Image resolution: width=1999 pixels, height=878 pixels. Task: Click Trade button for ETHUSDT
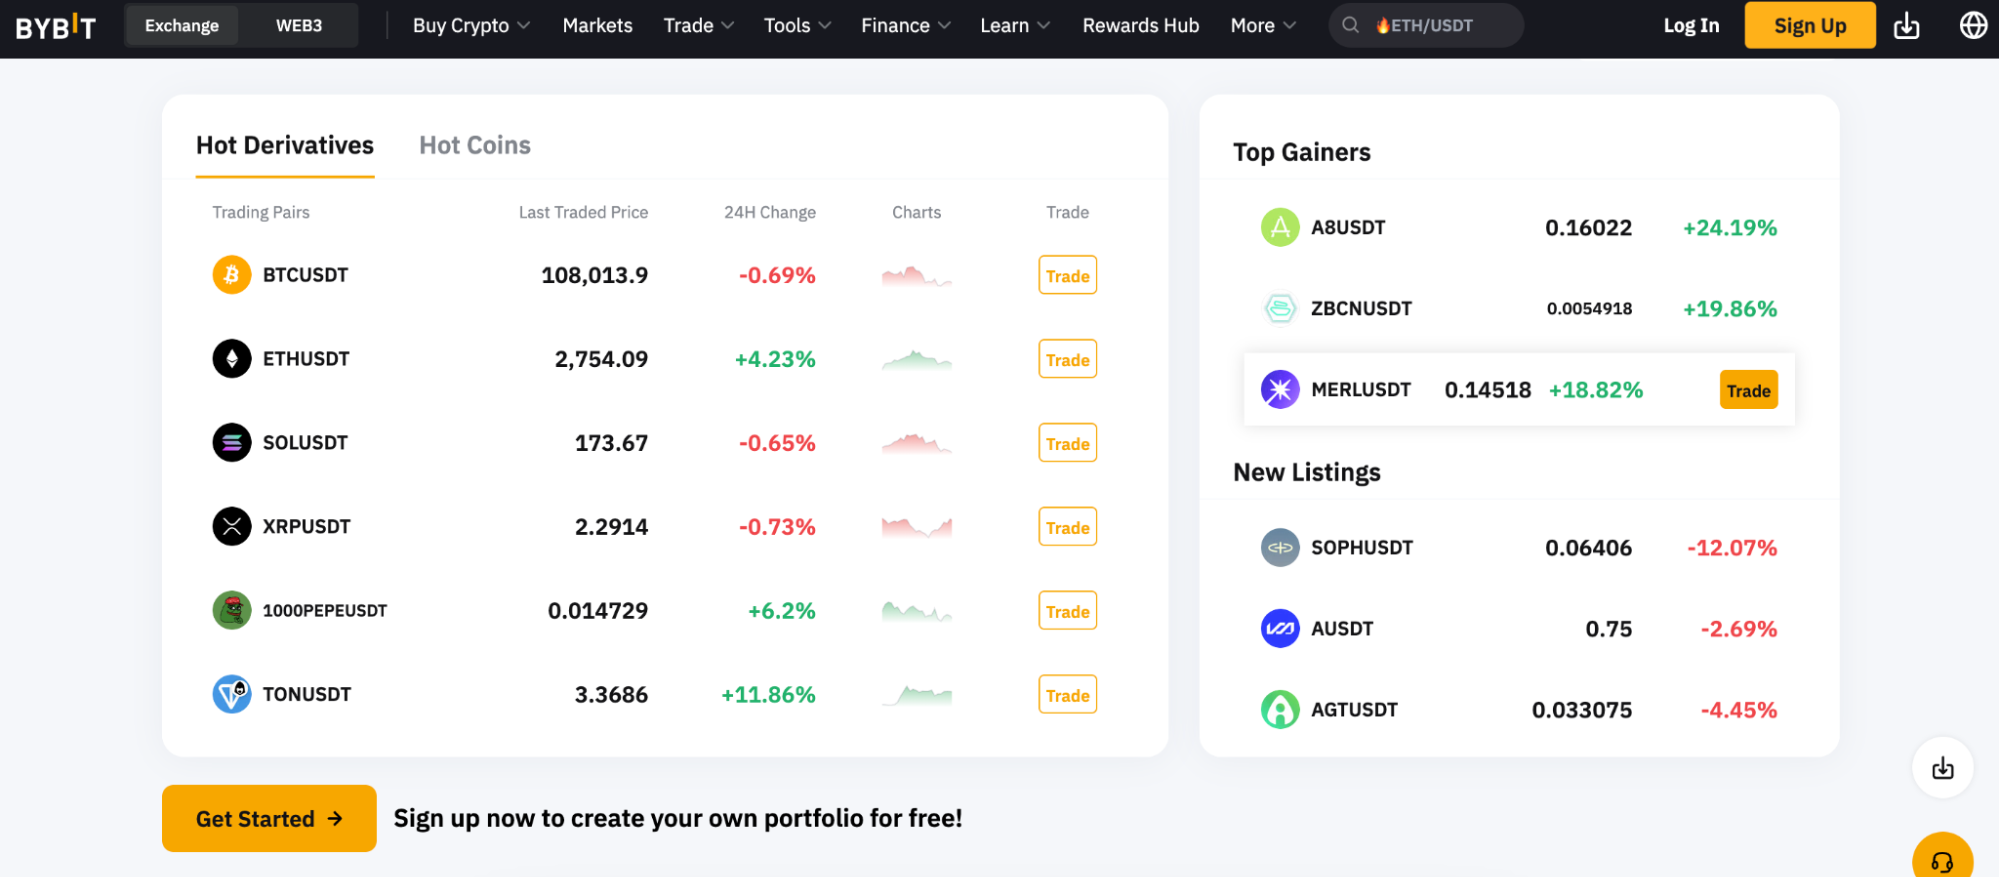coord(1067,360)
